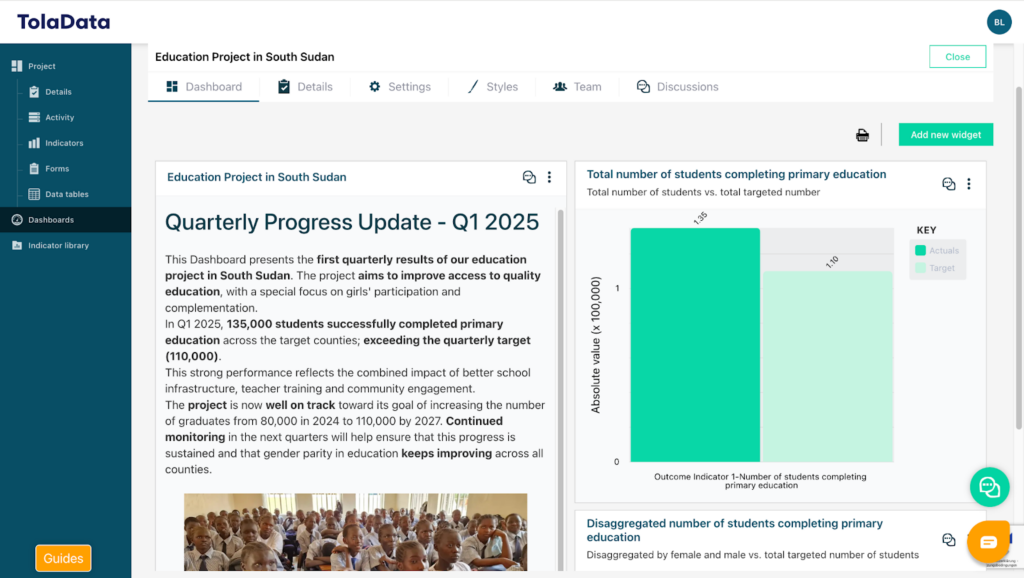Viewport: 1024px width, 578px height.
Task: Click the Close button
Action: click(957, 57)
